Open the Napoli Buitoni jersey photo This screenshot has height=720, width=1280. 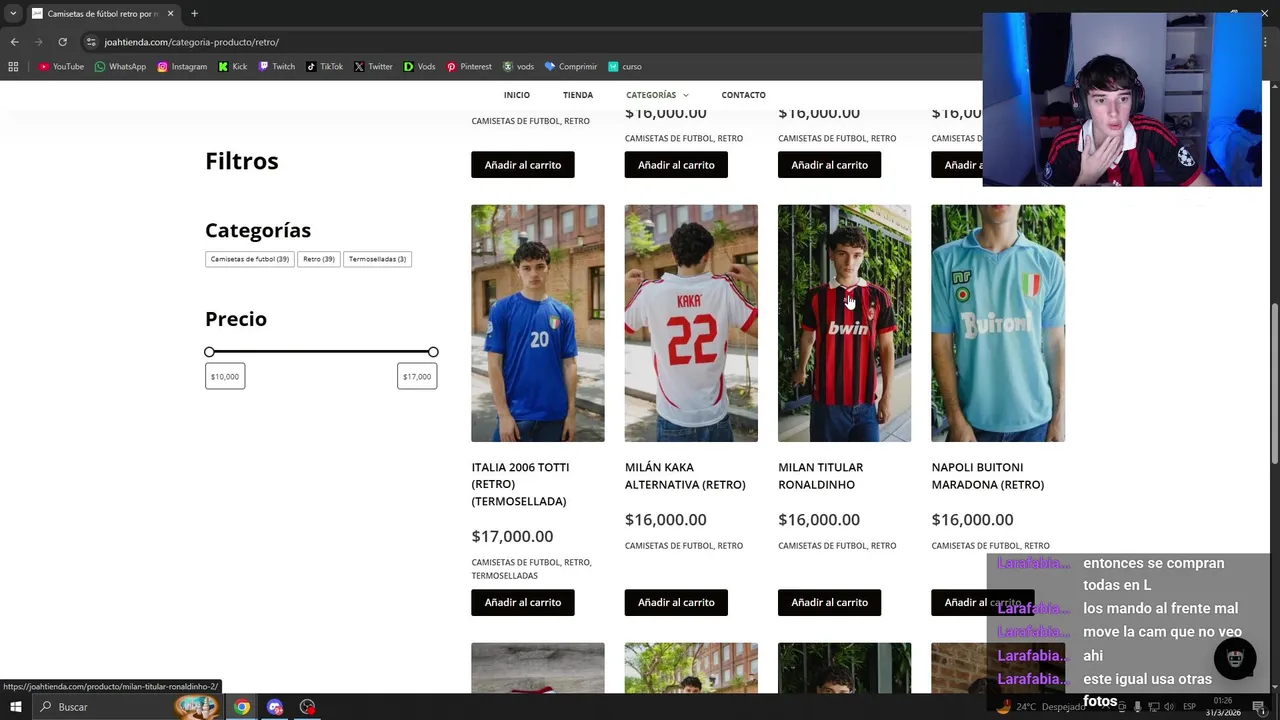click(x=998, y=323)
